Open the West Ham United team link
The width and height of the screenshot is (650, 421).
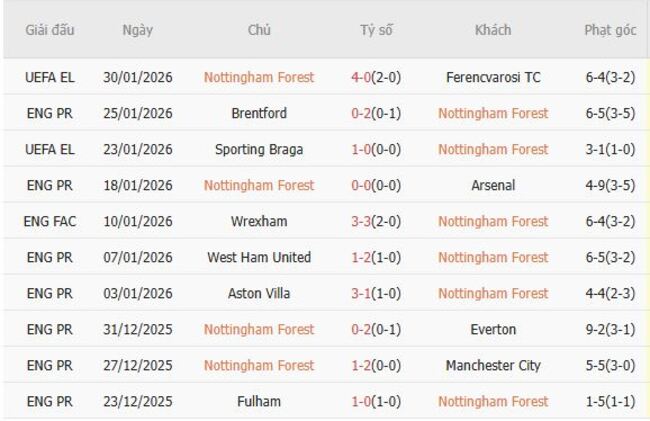[x=259, y=257]
